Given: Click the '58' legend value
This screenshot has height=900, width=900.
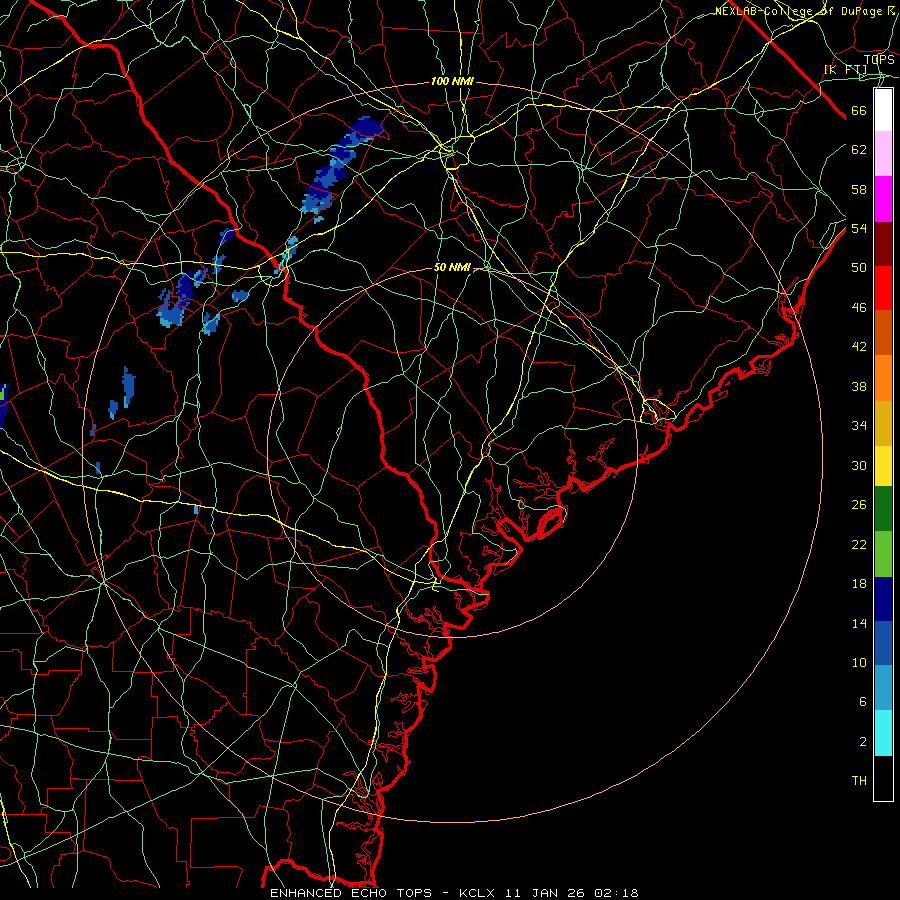Looking at the screenshot, I should [859, 189].
